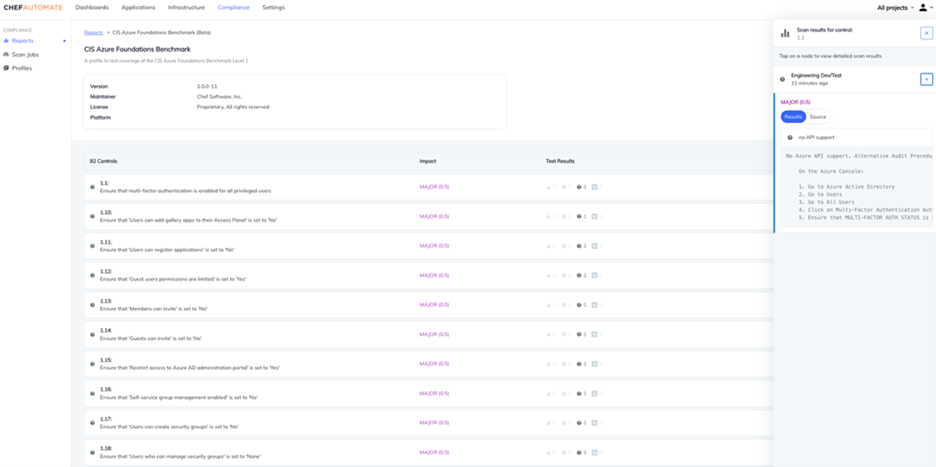Open the Dashboards menu

click(92, 8)
